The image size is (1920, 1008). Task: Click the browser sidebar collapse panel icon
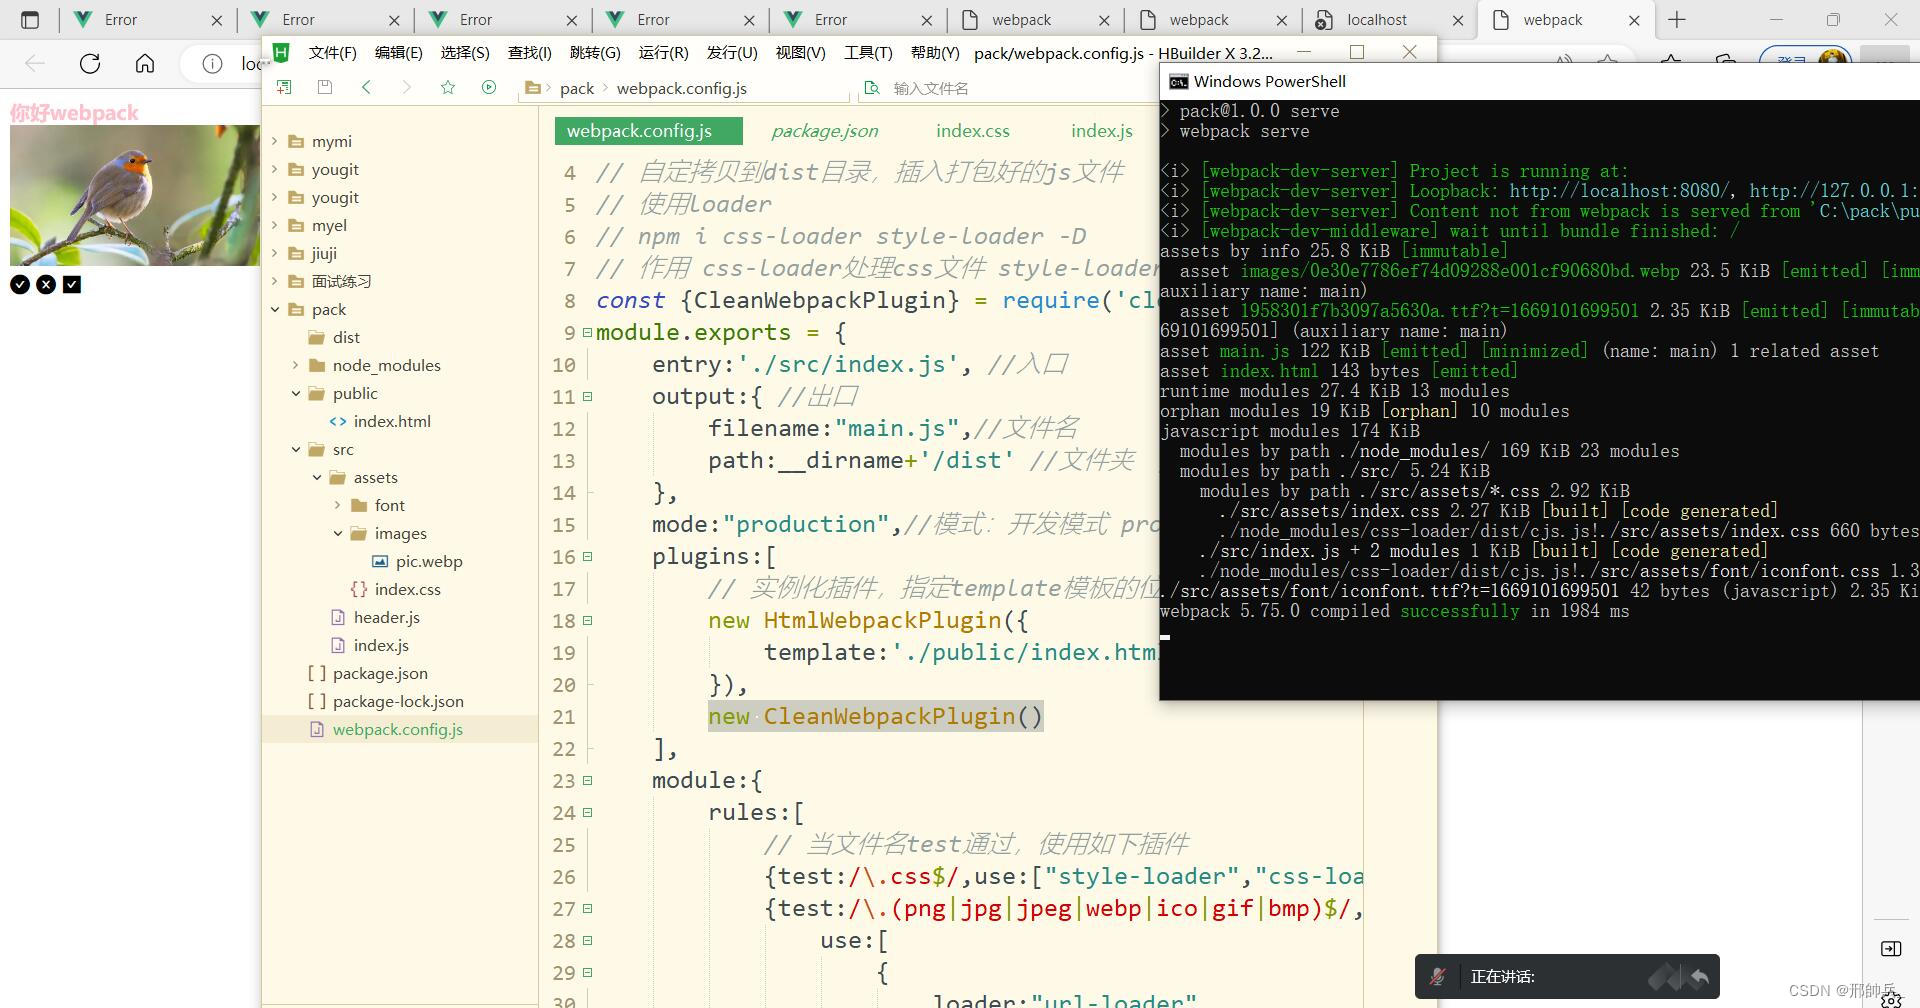coord(1890,948)
